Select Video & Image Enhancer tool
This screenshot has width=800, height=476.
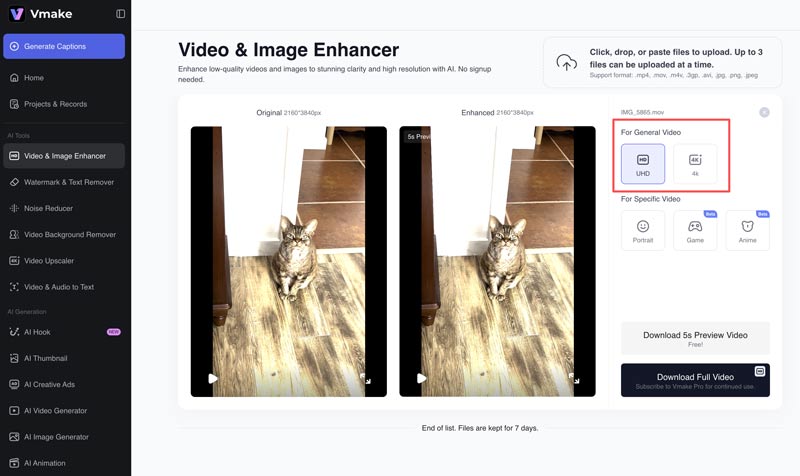click(64, 156)
